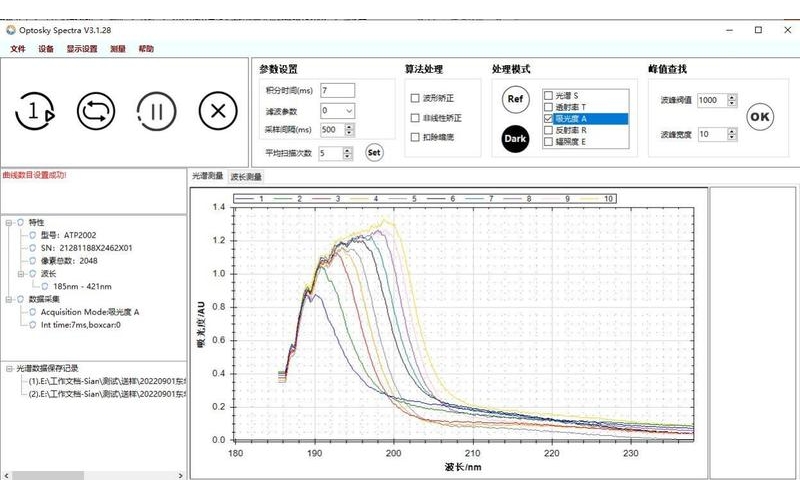Viewport: 800px width, 500px height.
Task: Switch to the 波长测量 tab
Action: tap(246, 177)
